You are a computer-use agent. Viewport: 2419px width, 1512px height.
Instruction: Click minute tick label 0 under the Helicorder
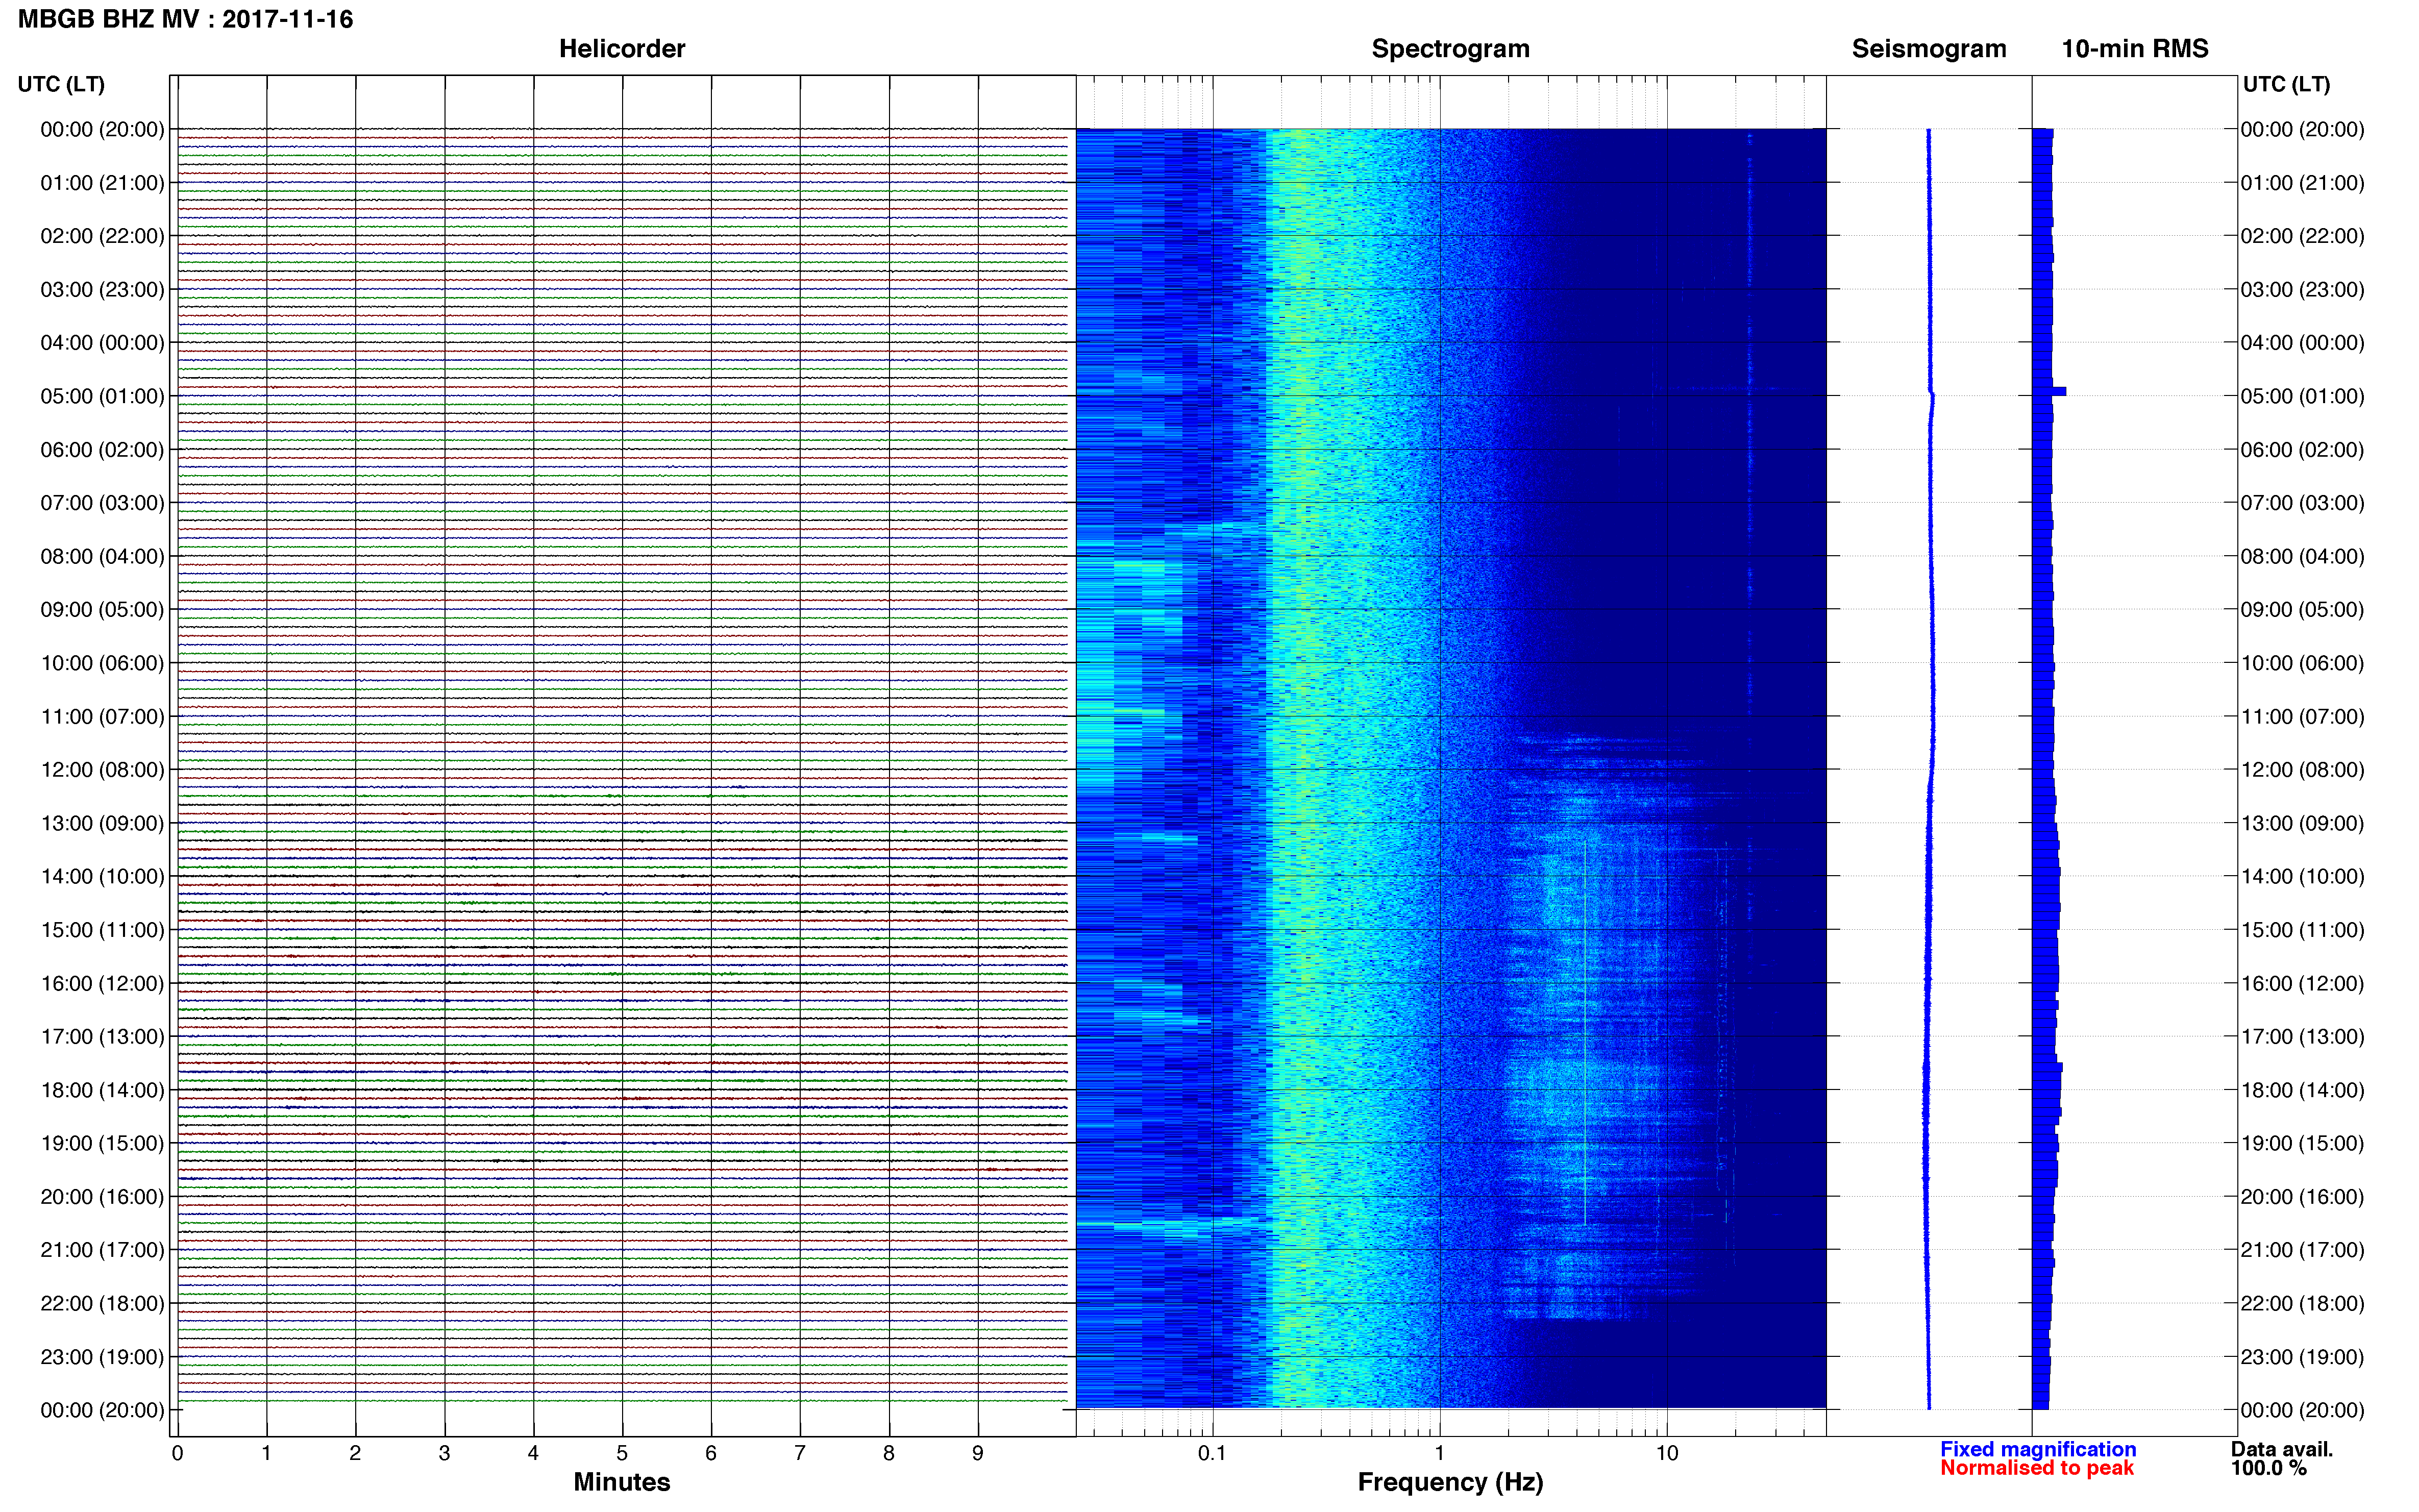pos(177,1453)
